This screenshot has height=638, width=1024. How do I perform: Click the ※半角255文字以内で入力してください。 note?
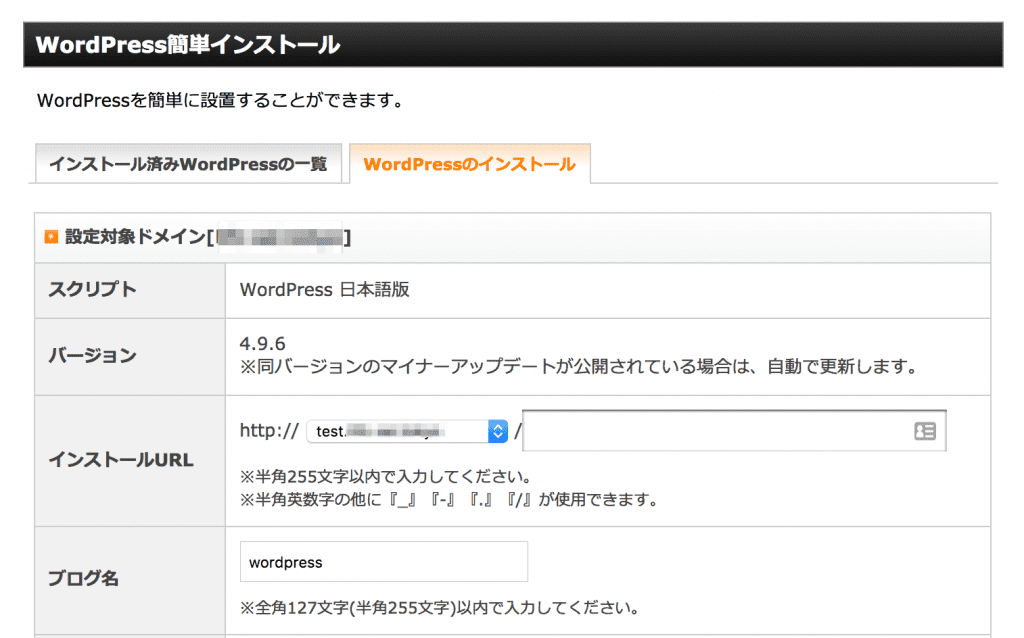pyautogui.click(x=387, y=476)
